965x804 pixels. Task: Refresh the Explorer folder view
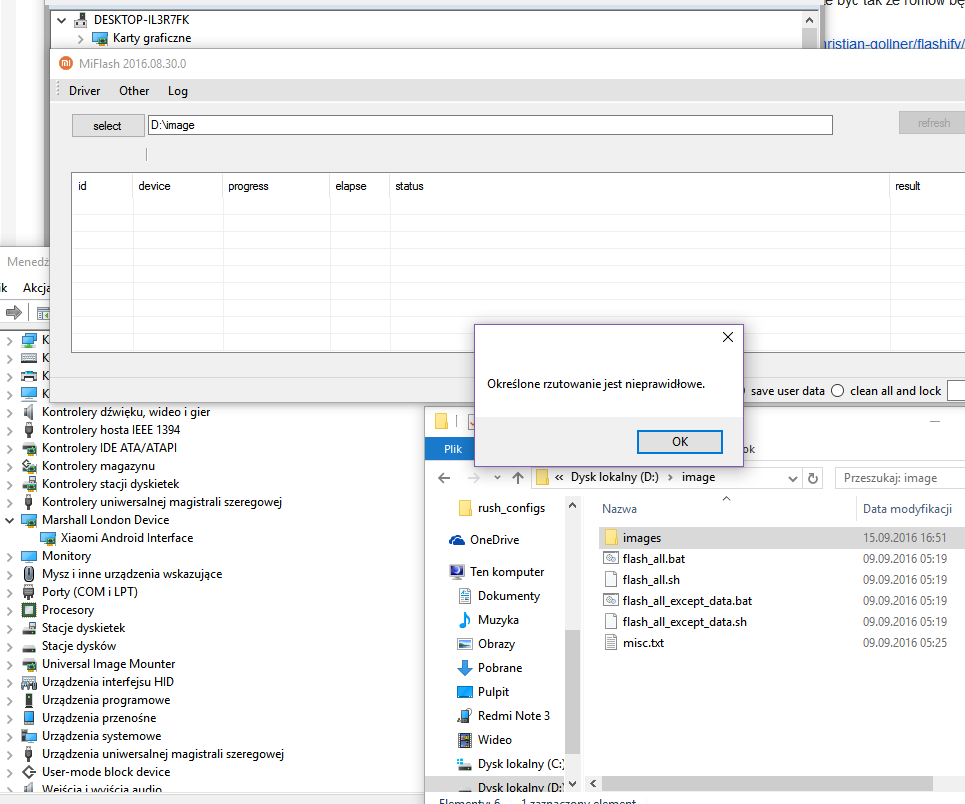pos(812,478)
